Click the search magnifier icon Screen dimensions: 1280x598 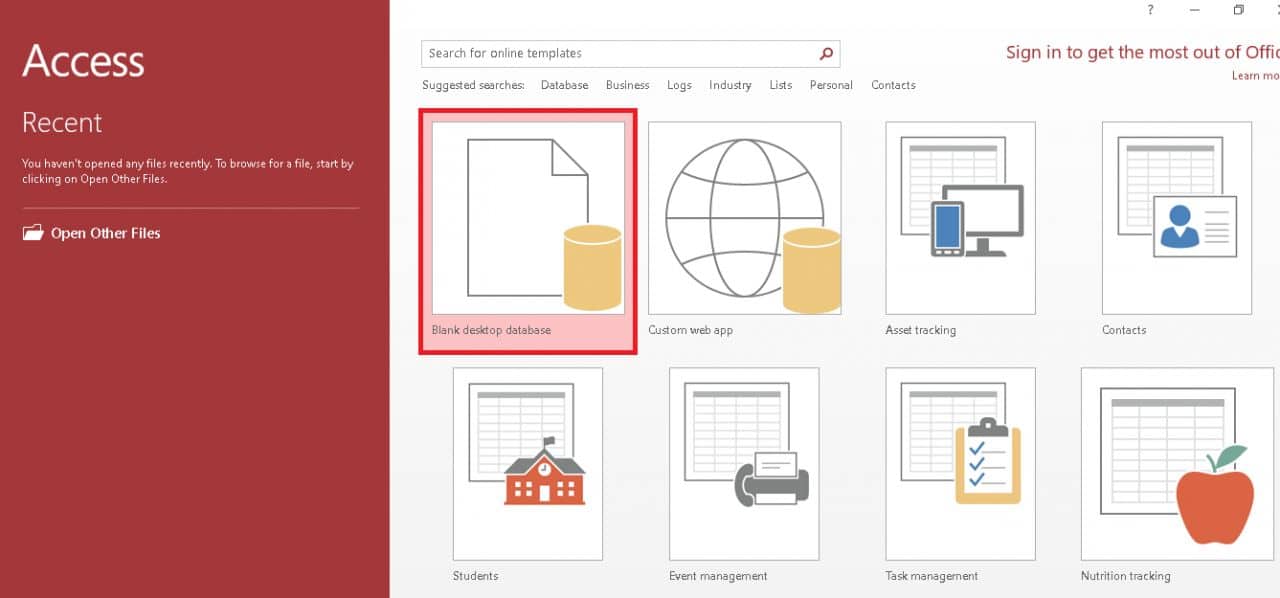point(825,53)
